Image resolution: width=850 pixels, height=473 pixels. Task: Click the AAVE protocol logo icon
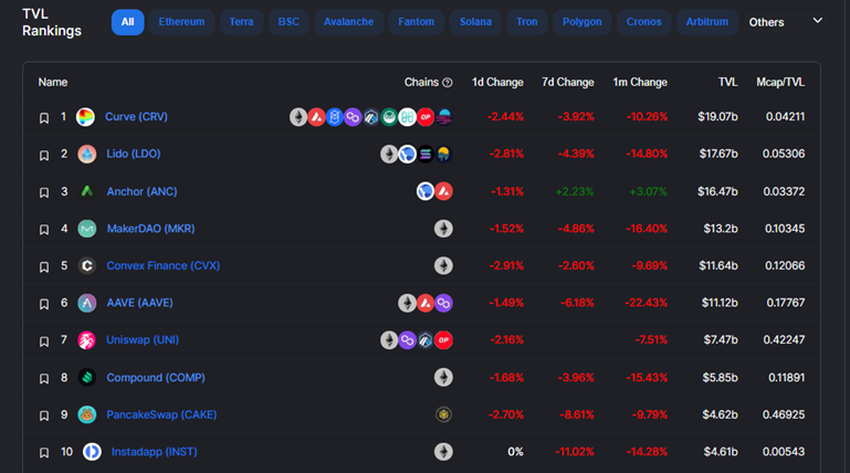click(87, 303)
